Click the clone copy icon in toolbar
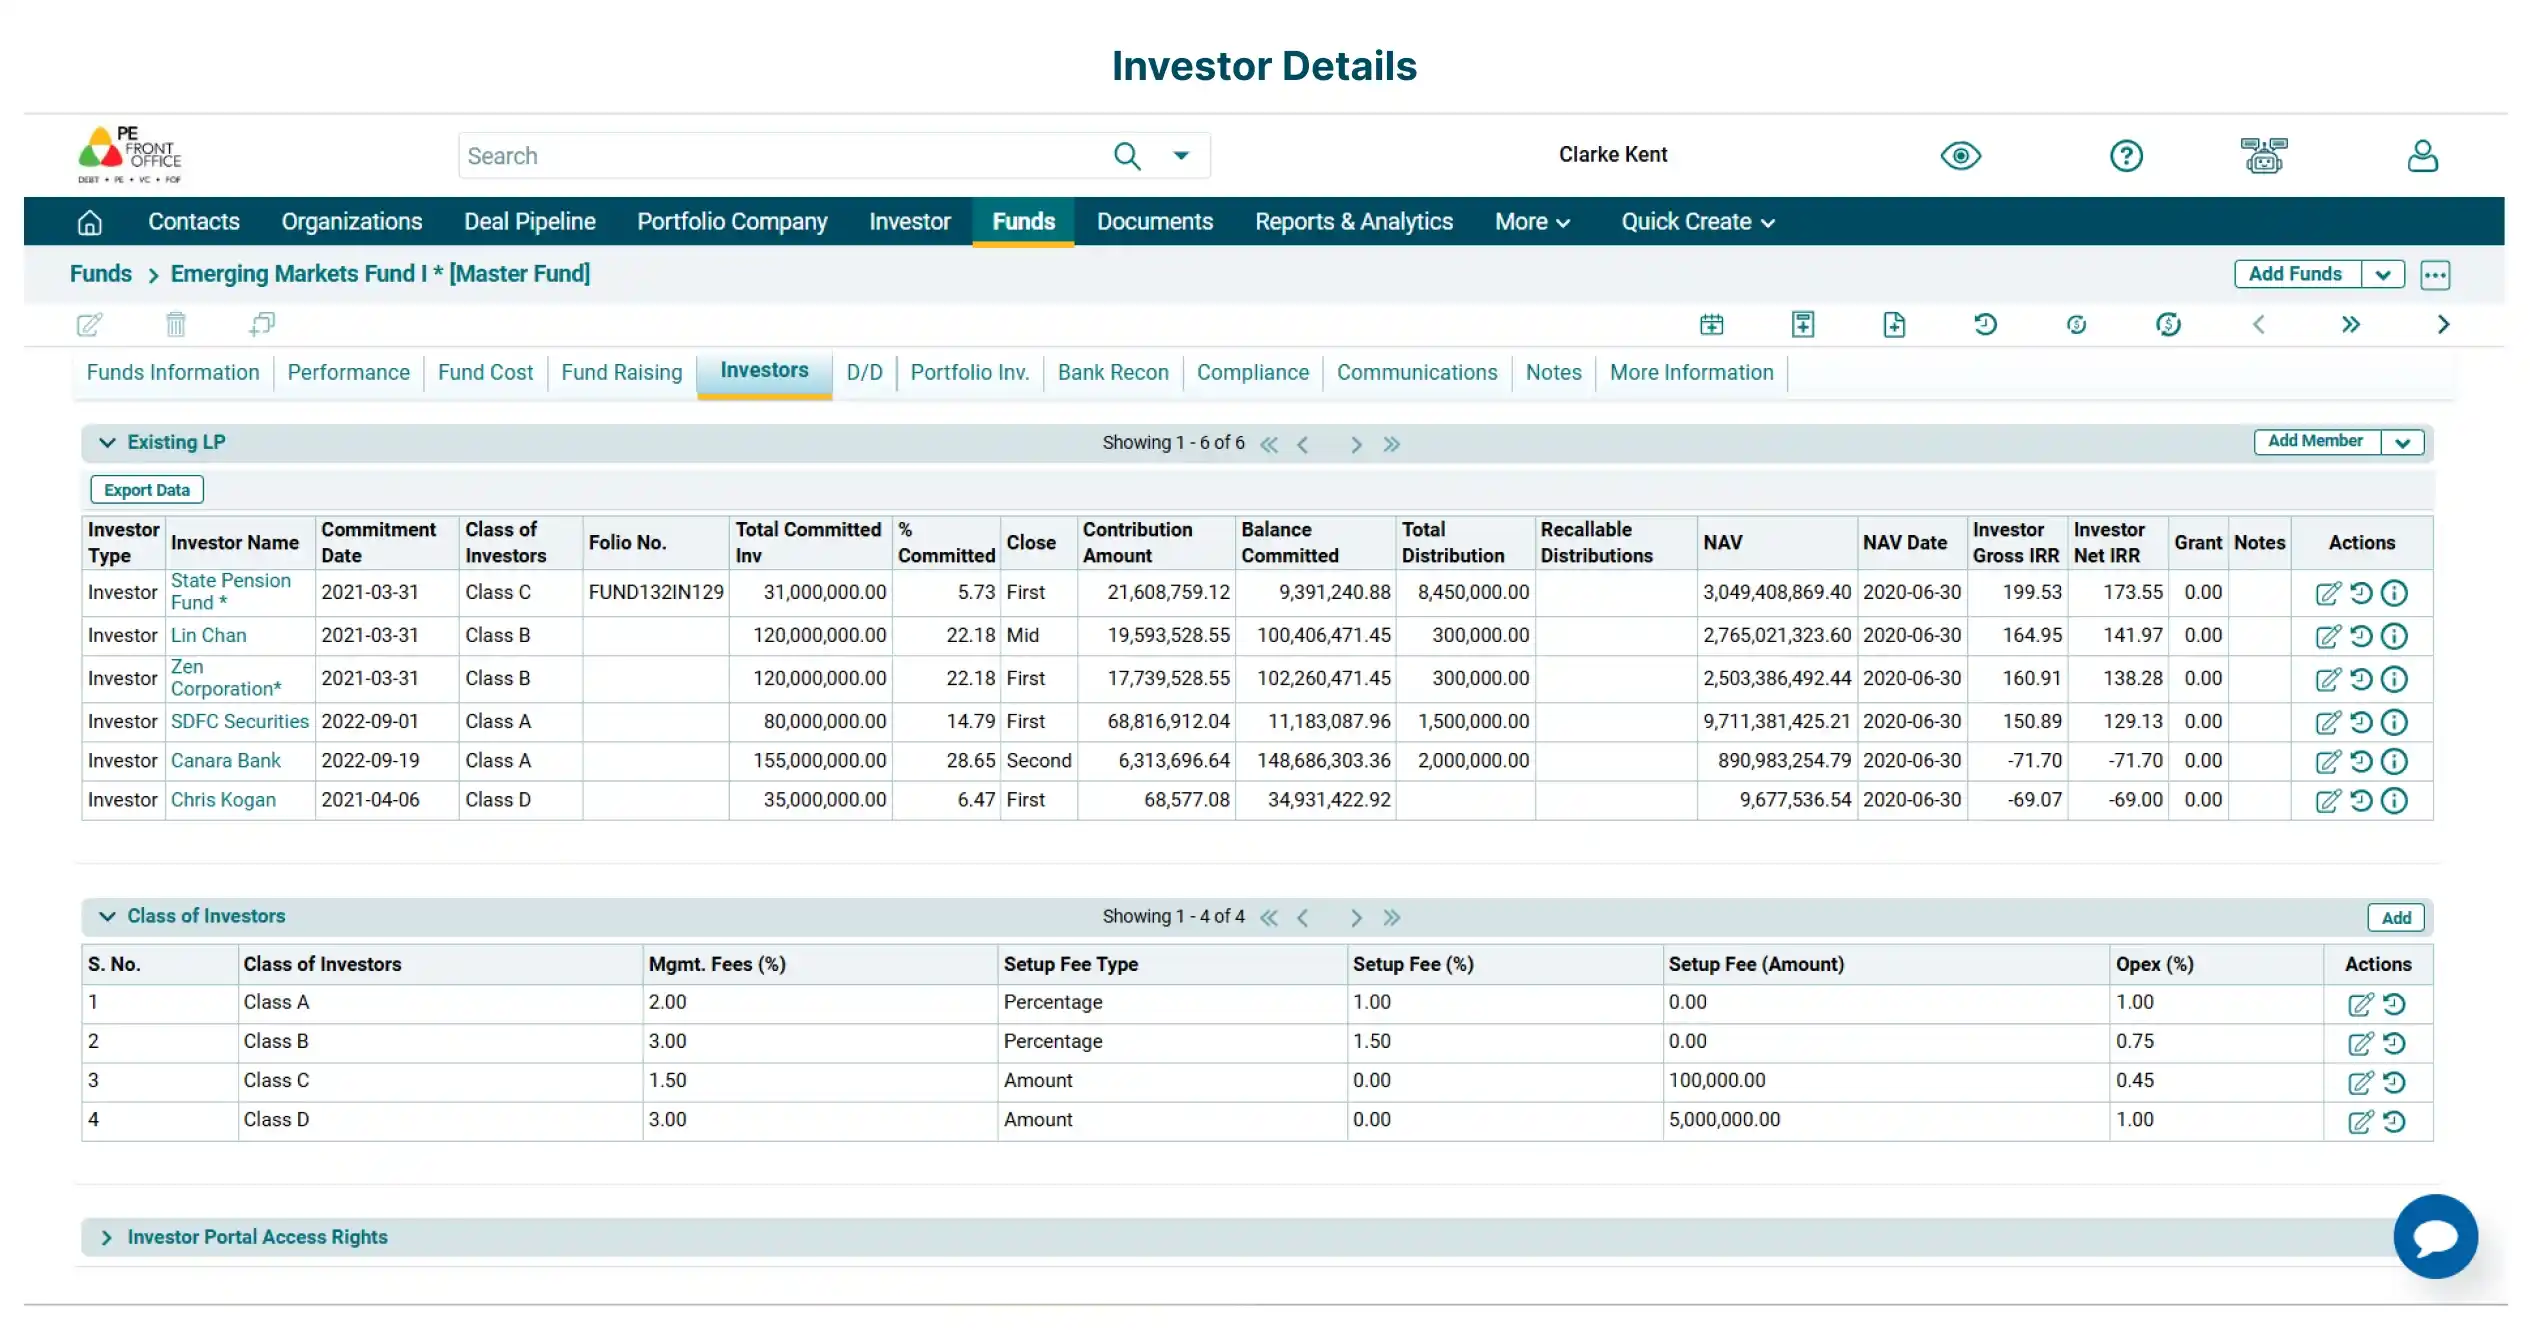 (262, 324)
